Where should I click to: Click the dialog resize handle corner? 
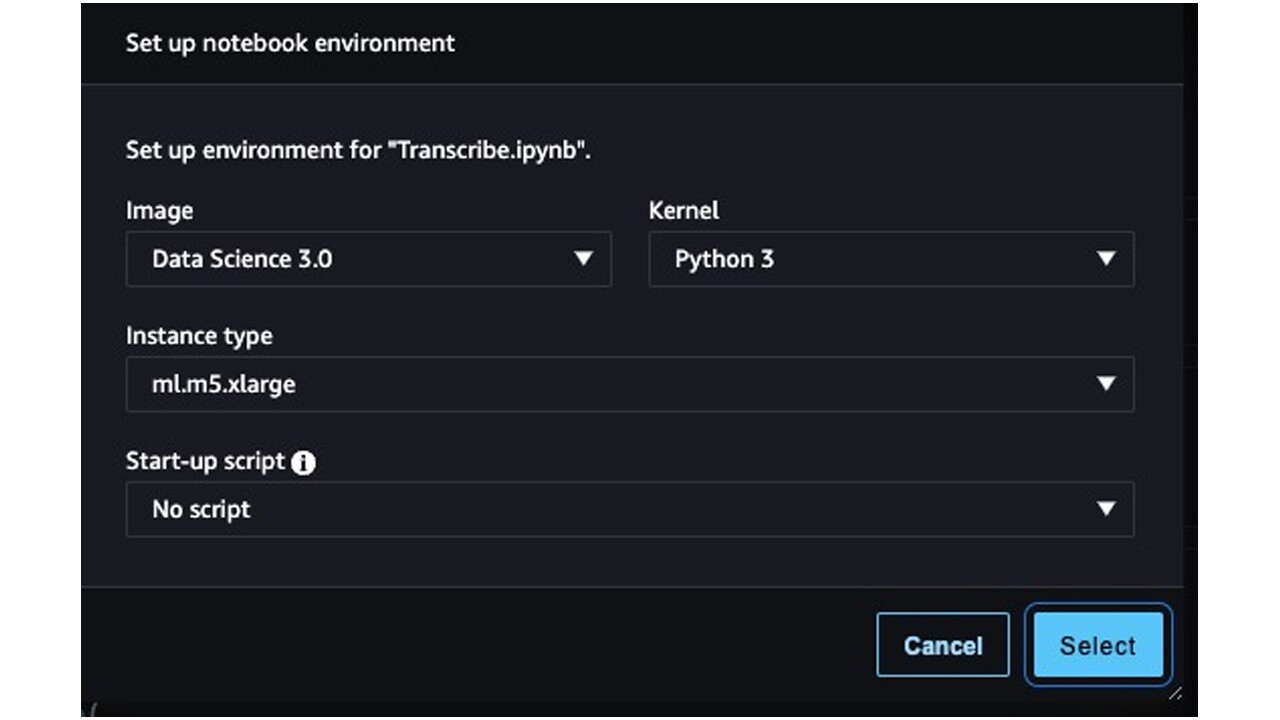(1175, 692)
